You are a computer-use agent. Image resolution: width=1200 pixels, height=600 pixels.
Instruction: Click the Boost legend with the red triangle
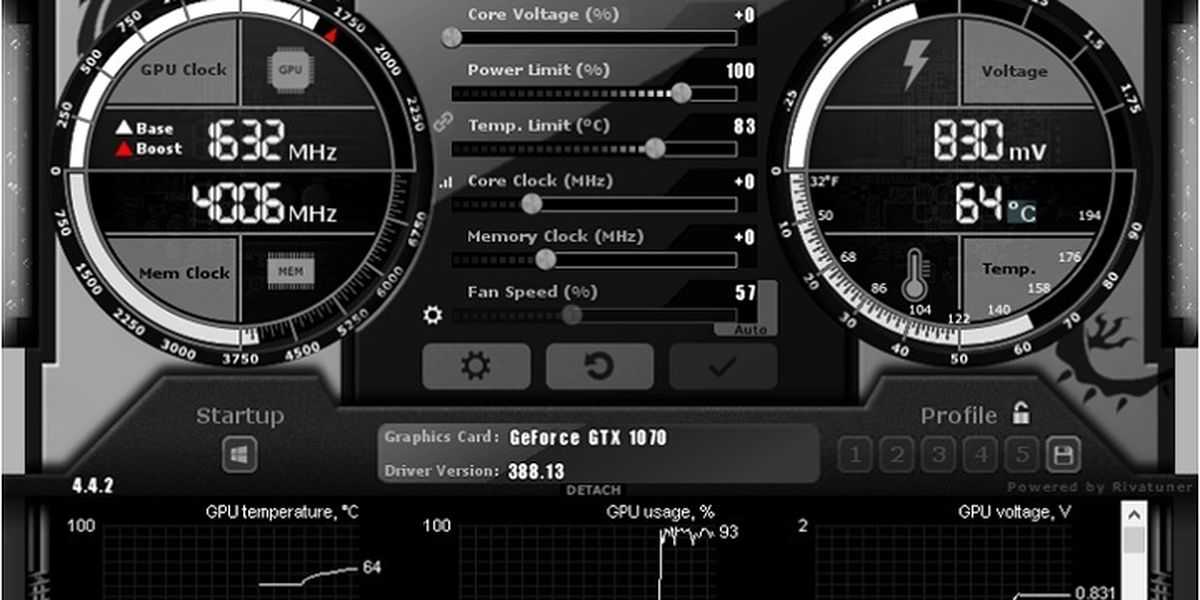(x=149, y=148)
